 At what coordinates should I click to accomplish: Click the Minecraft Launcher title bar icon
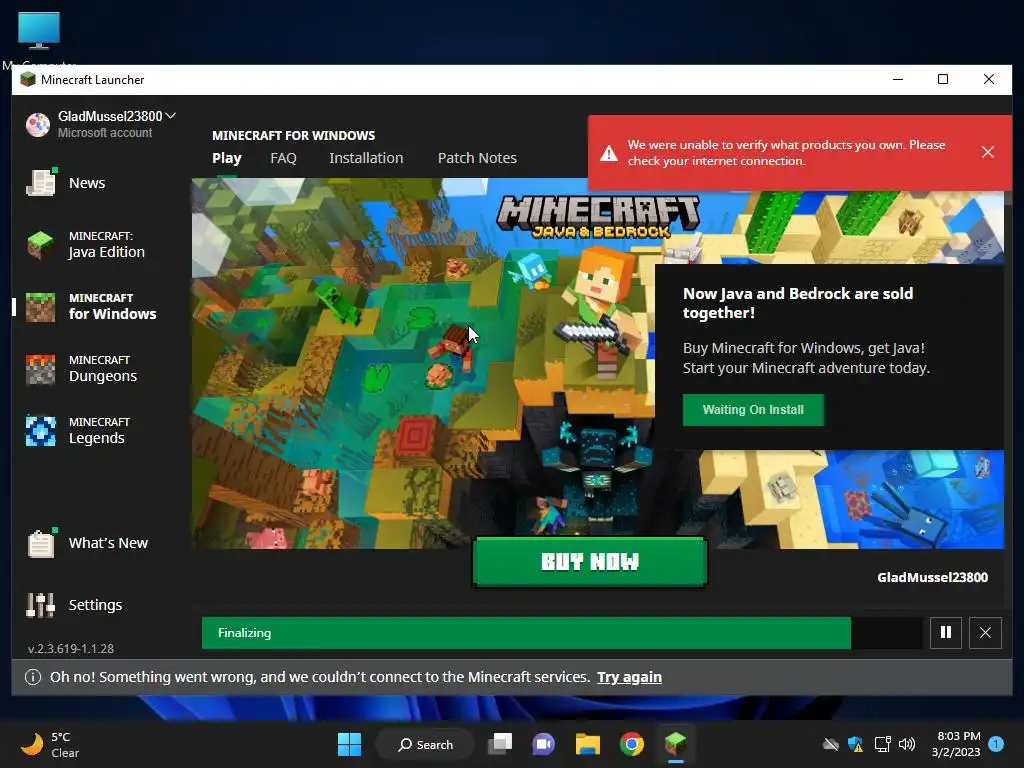(x=27, y=80)
